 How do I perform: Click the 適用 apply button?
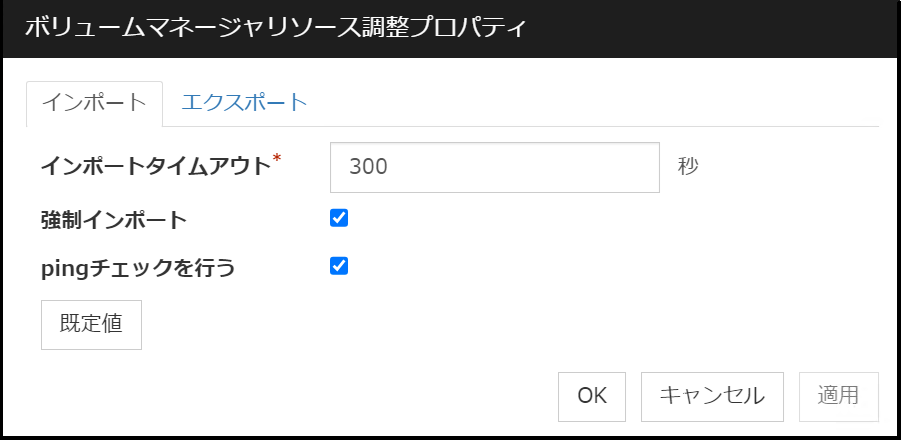point(837,395)
